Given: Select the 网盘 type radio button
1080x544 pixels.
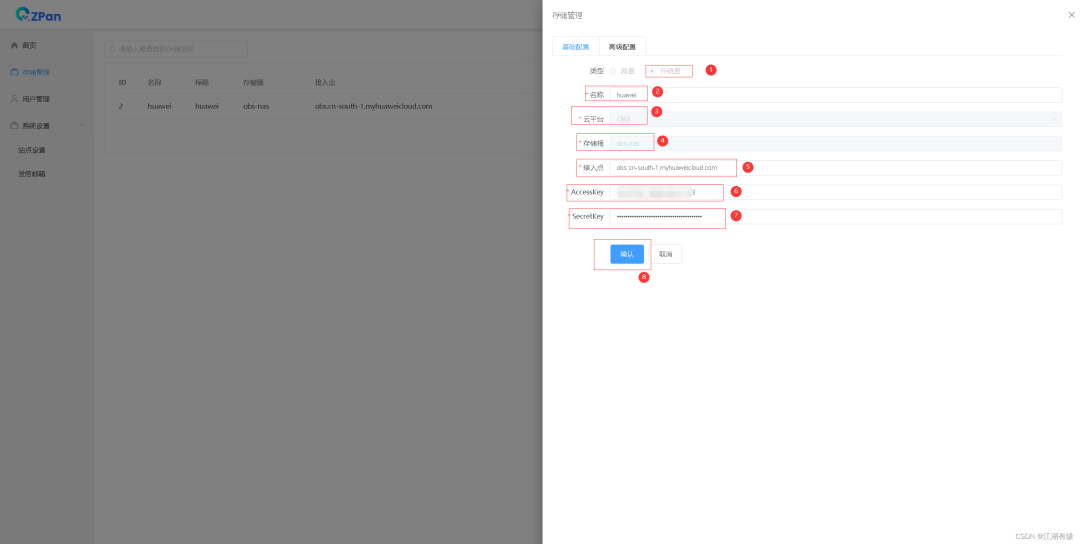Looking at the screenshot, I should coord(613,71).
